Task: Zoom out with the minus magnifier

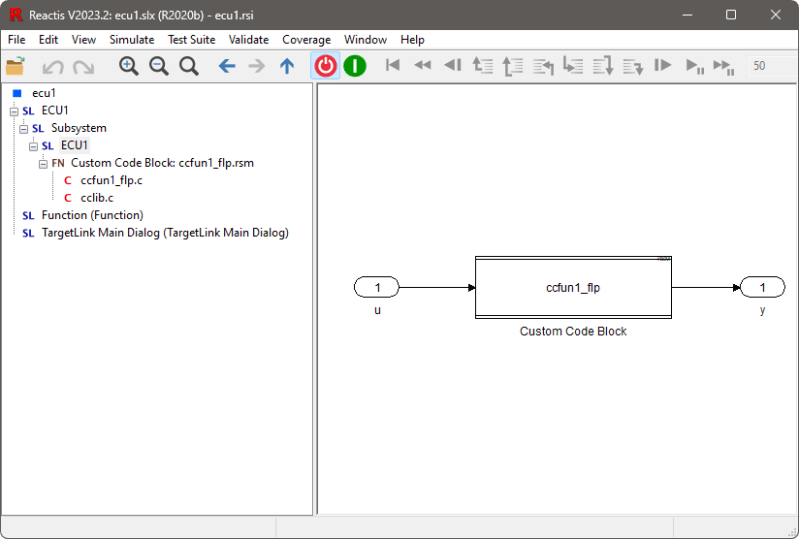Action: 158,66
